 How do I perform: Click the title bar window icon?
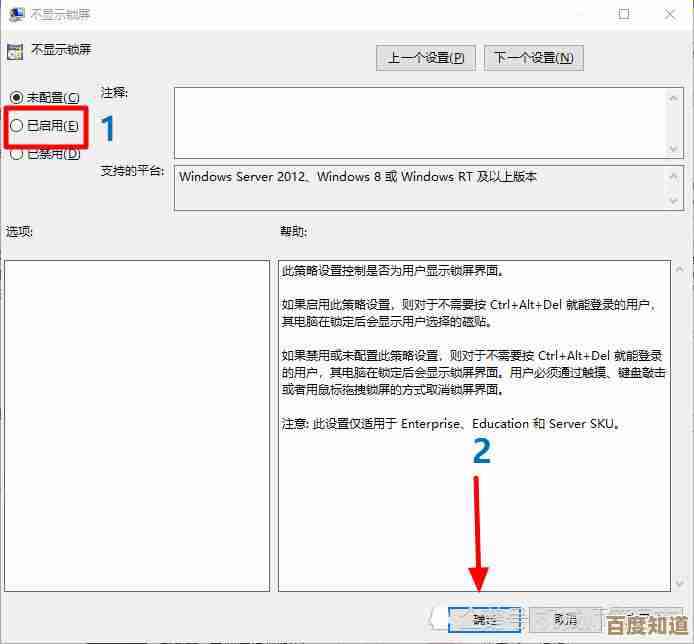pyautogui.click(x=16, y=14)
